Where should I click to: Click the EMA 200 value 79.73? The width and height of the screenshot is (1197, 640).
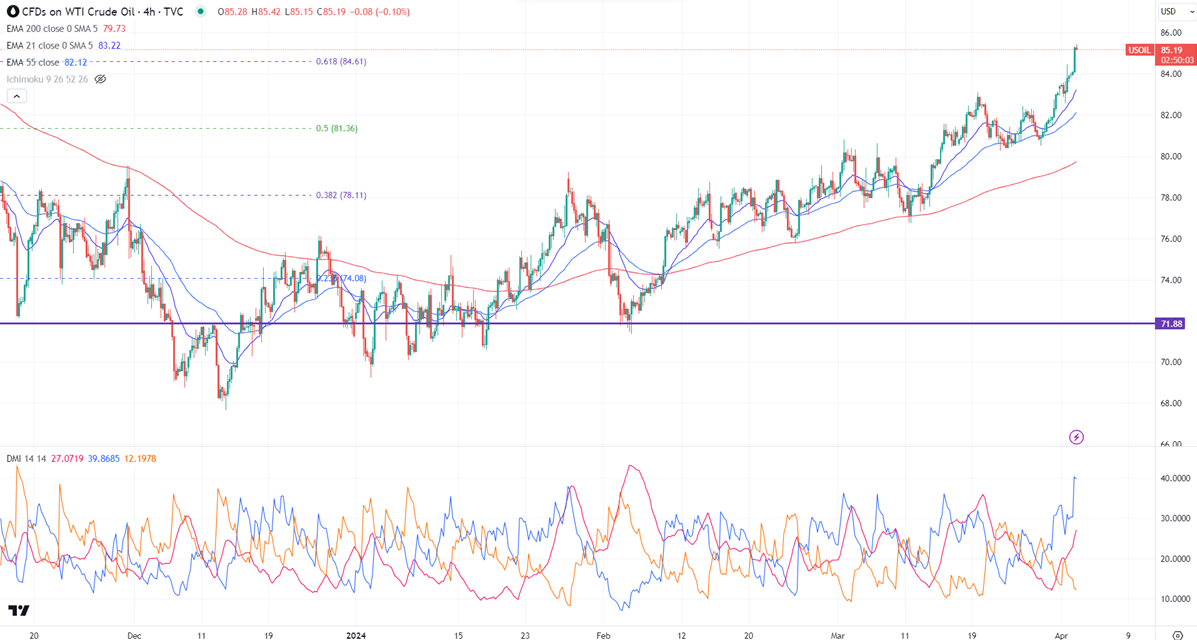point(114,28)
